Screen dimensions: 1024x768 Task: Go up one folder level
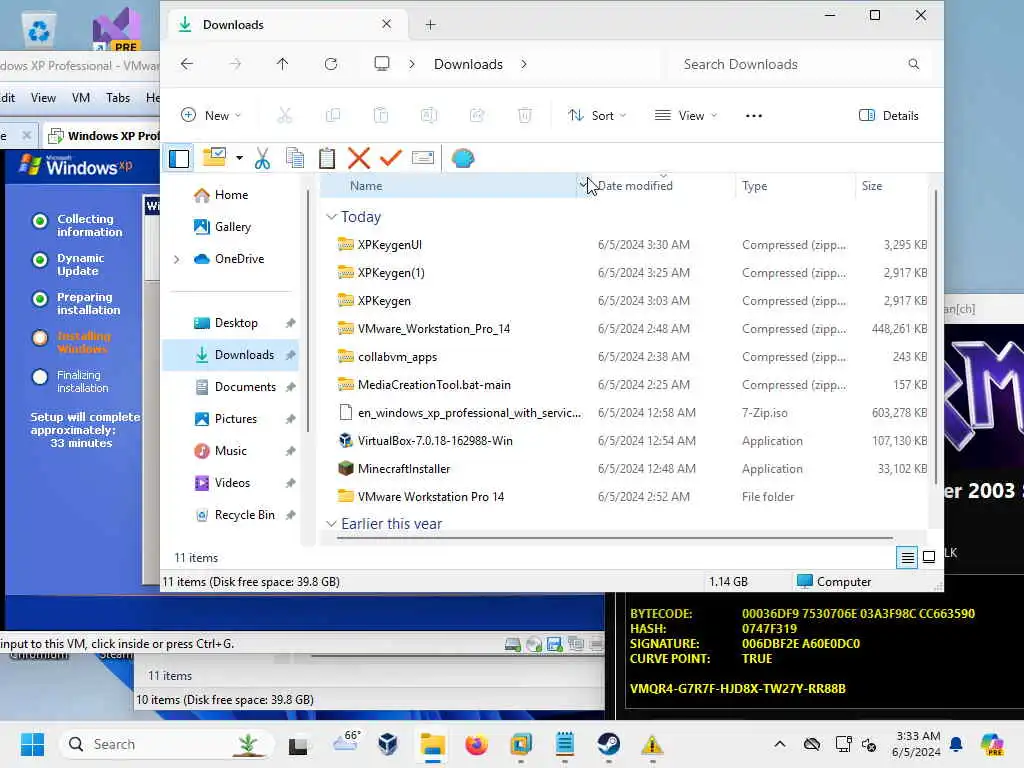pyautogui.click(x=282, y=64)
